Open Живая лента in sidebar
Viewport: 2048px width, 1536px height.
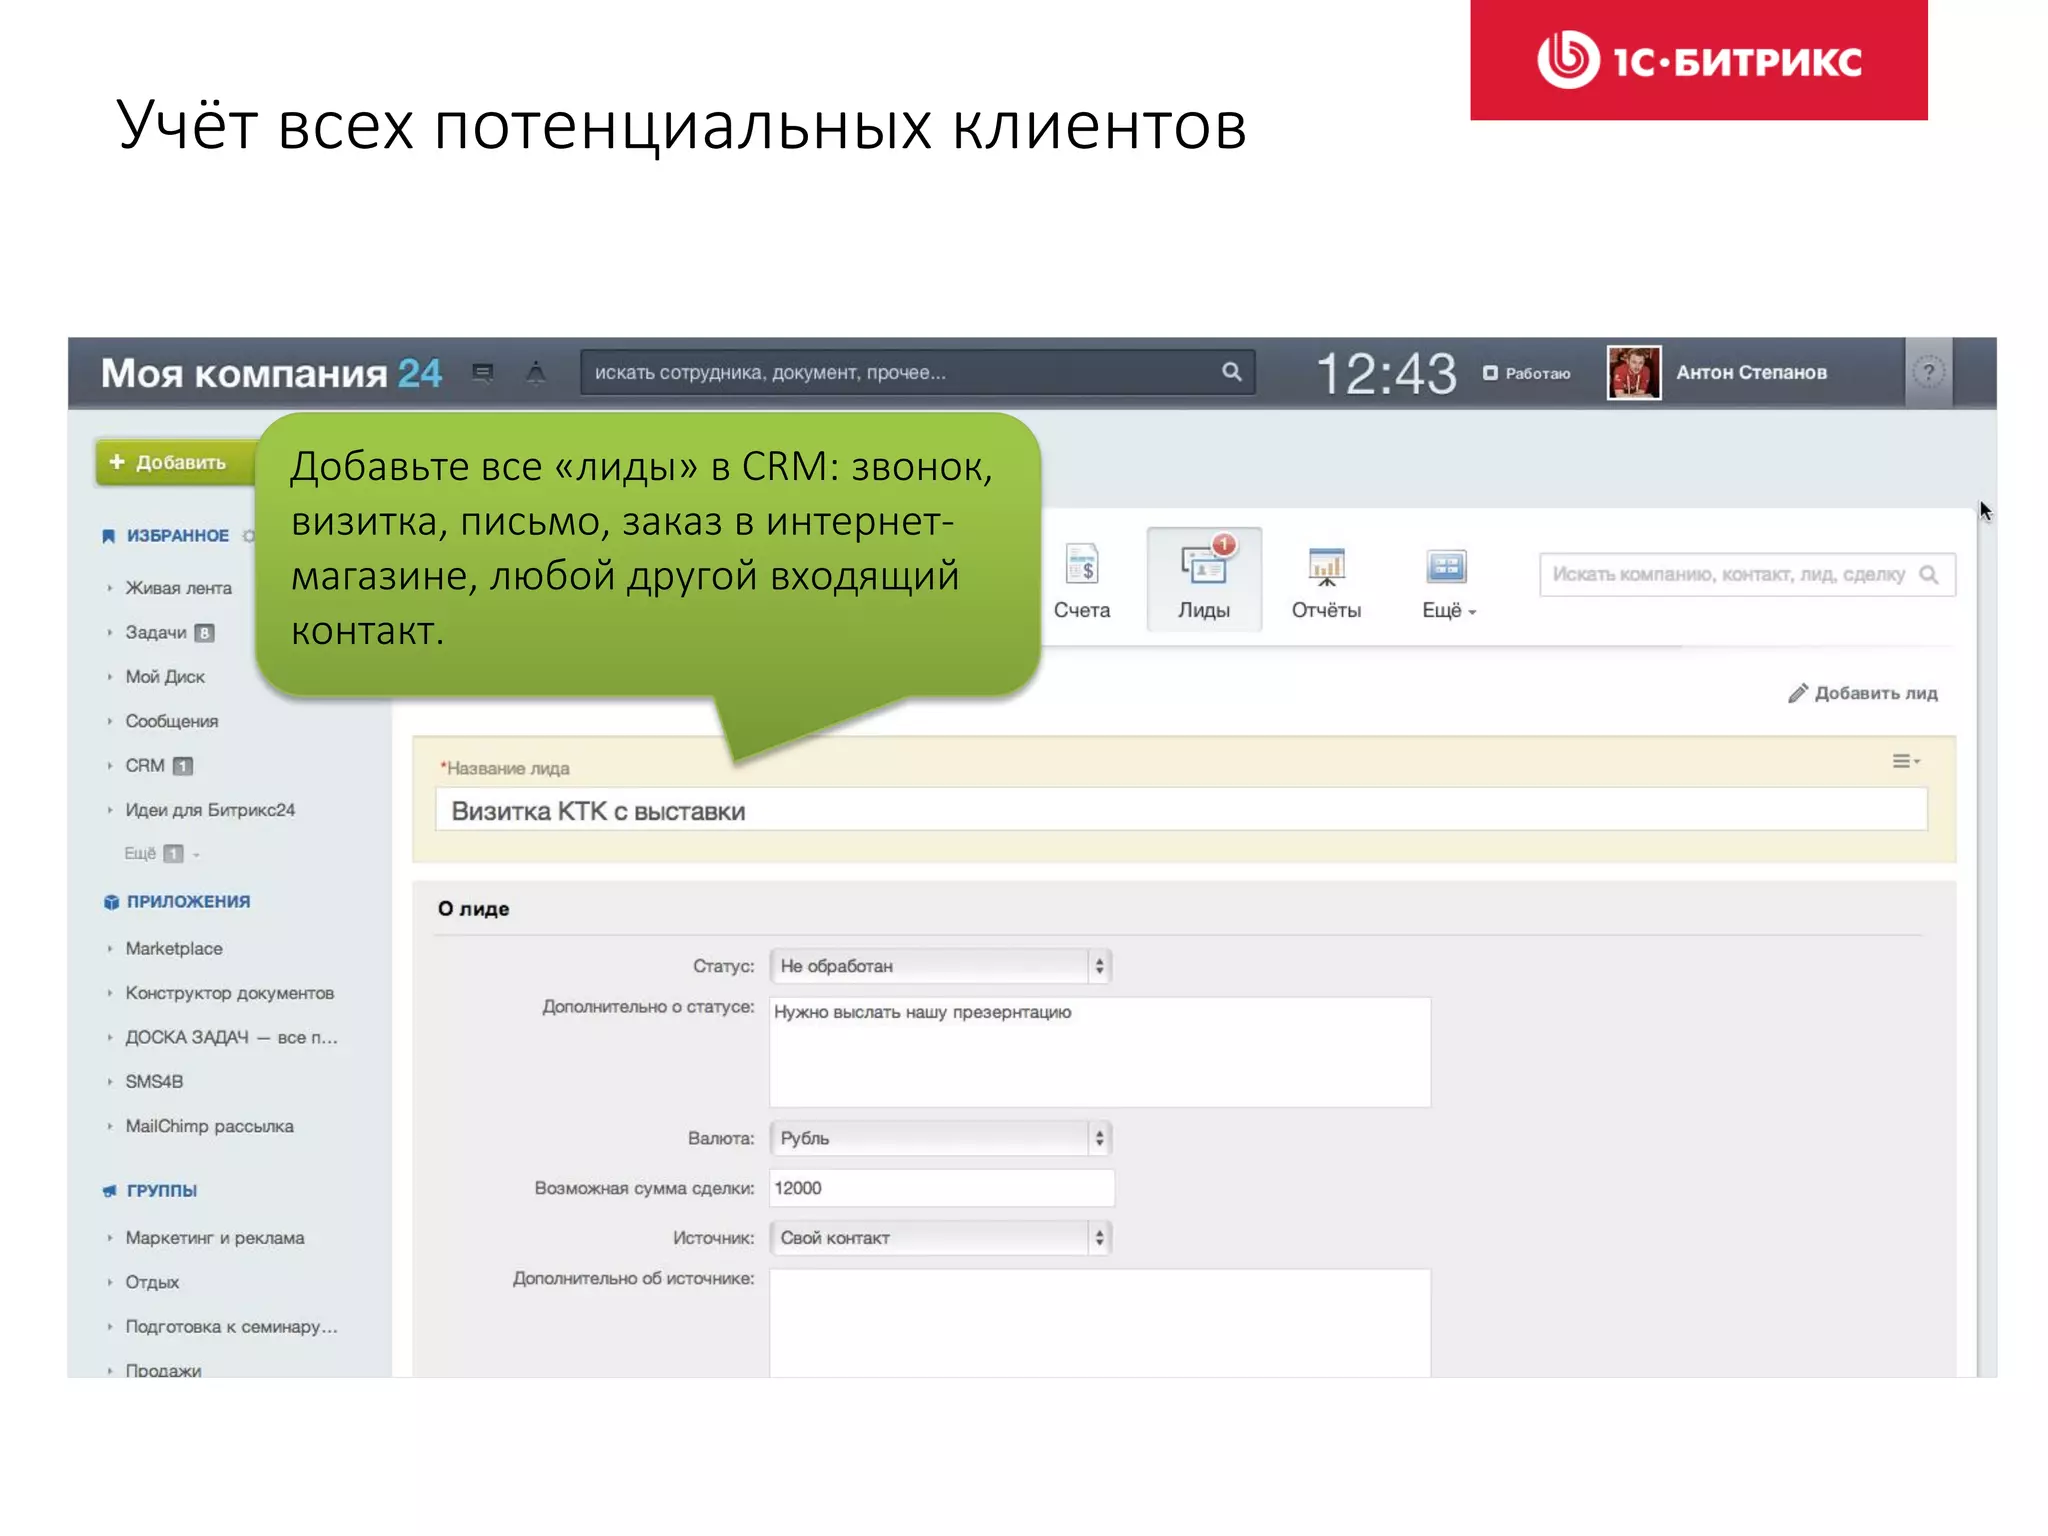click(x=178, y=588)
